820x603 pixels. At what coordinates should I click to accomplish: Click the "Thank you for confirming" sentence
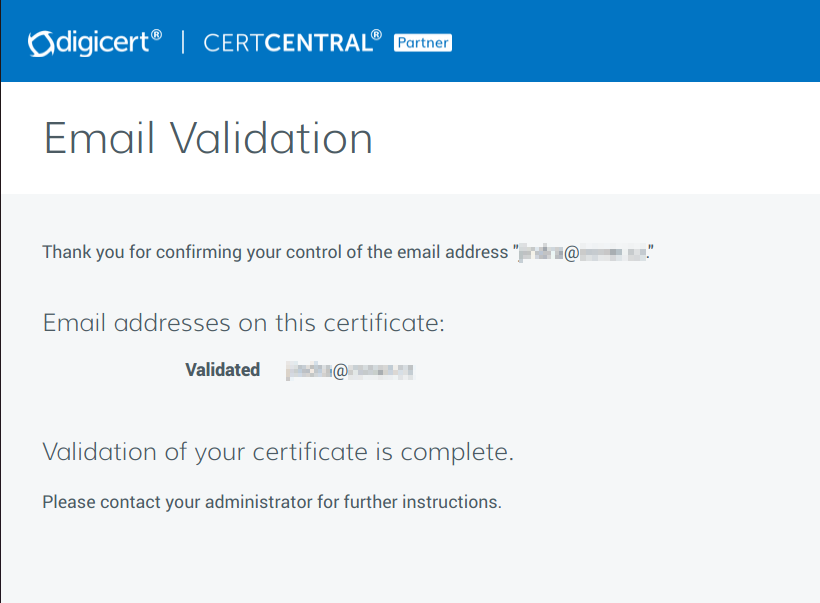pyautogui.click(x=275, y=252)
